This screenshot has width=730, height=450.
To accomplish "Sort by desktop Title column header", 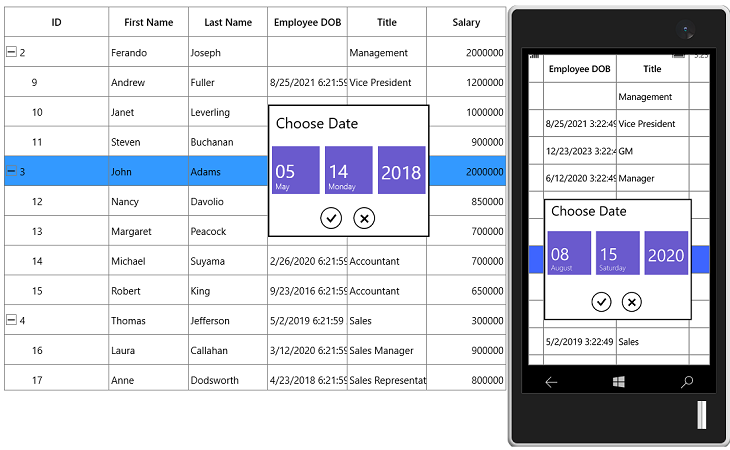I will (387, 22).
